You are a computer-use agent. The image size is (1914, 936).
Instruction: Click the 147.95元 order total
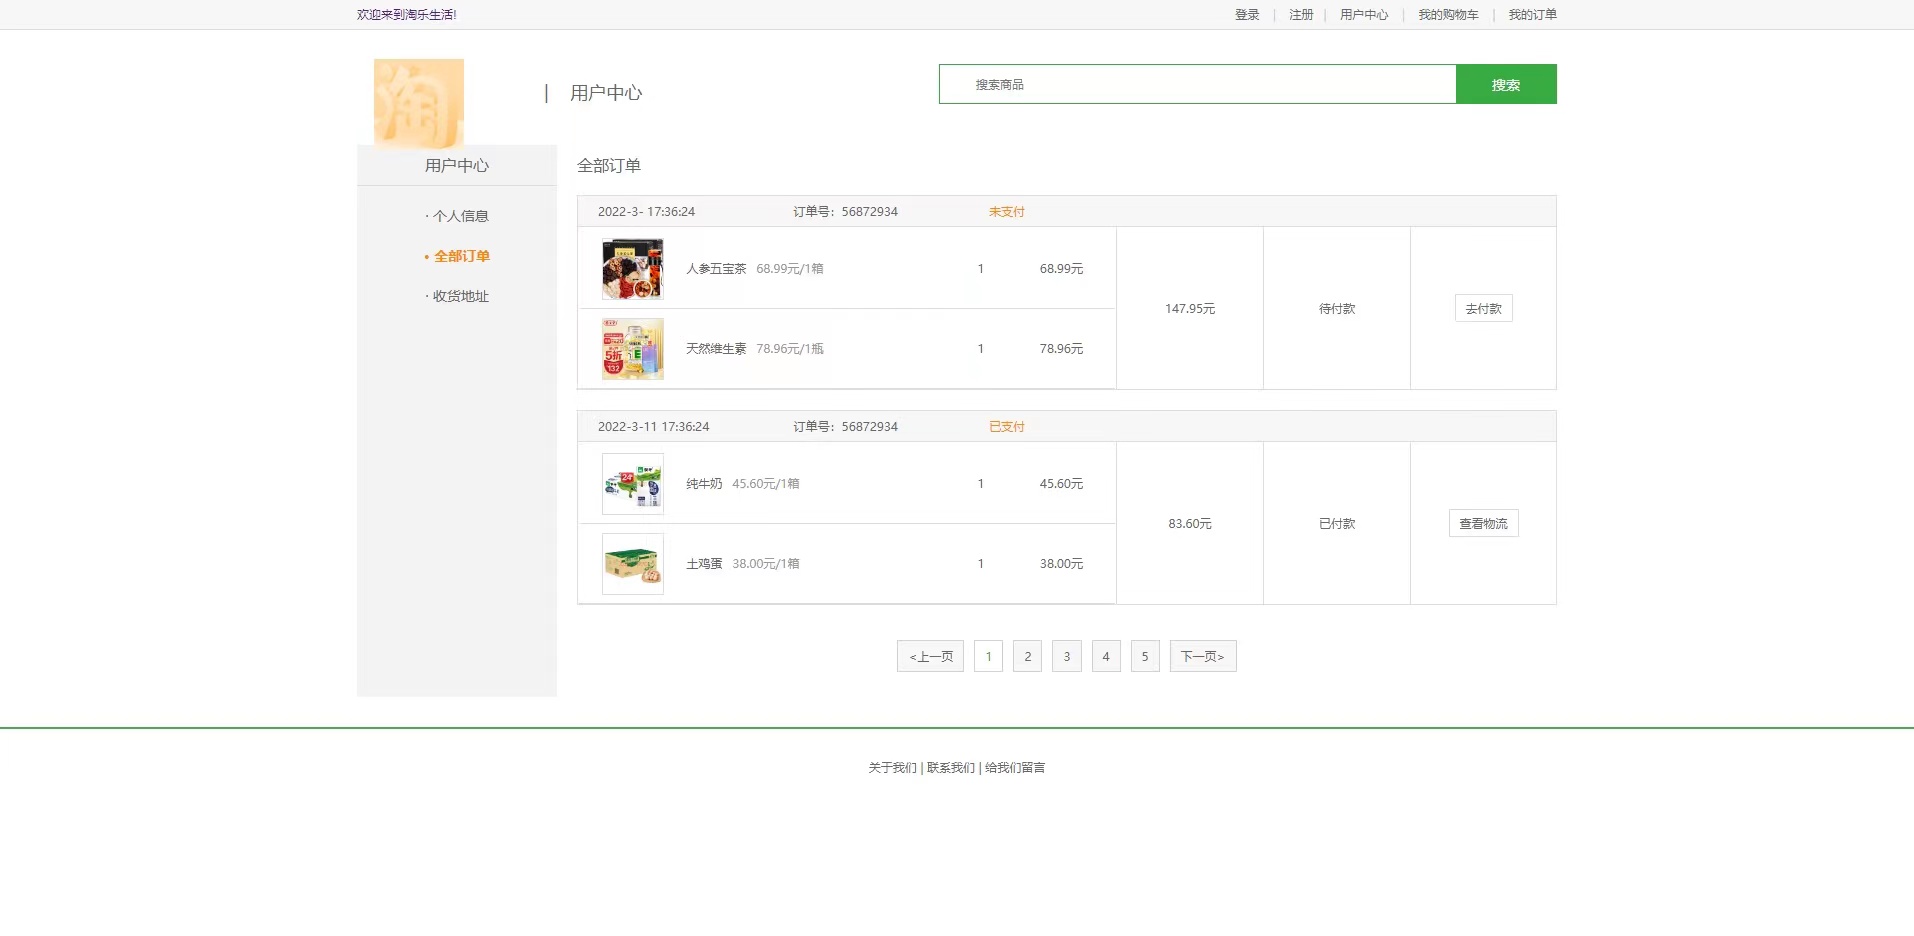tap(1190, 309)
